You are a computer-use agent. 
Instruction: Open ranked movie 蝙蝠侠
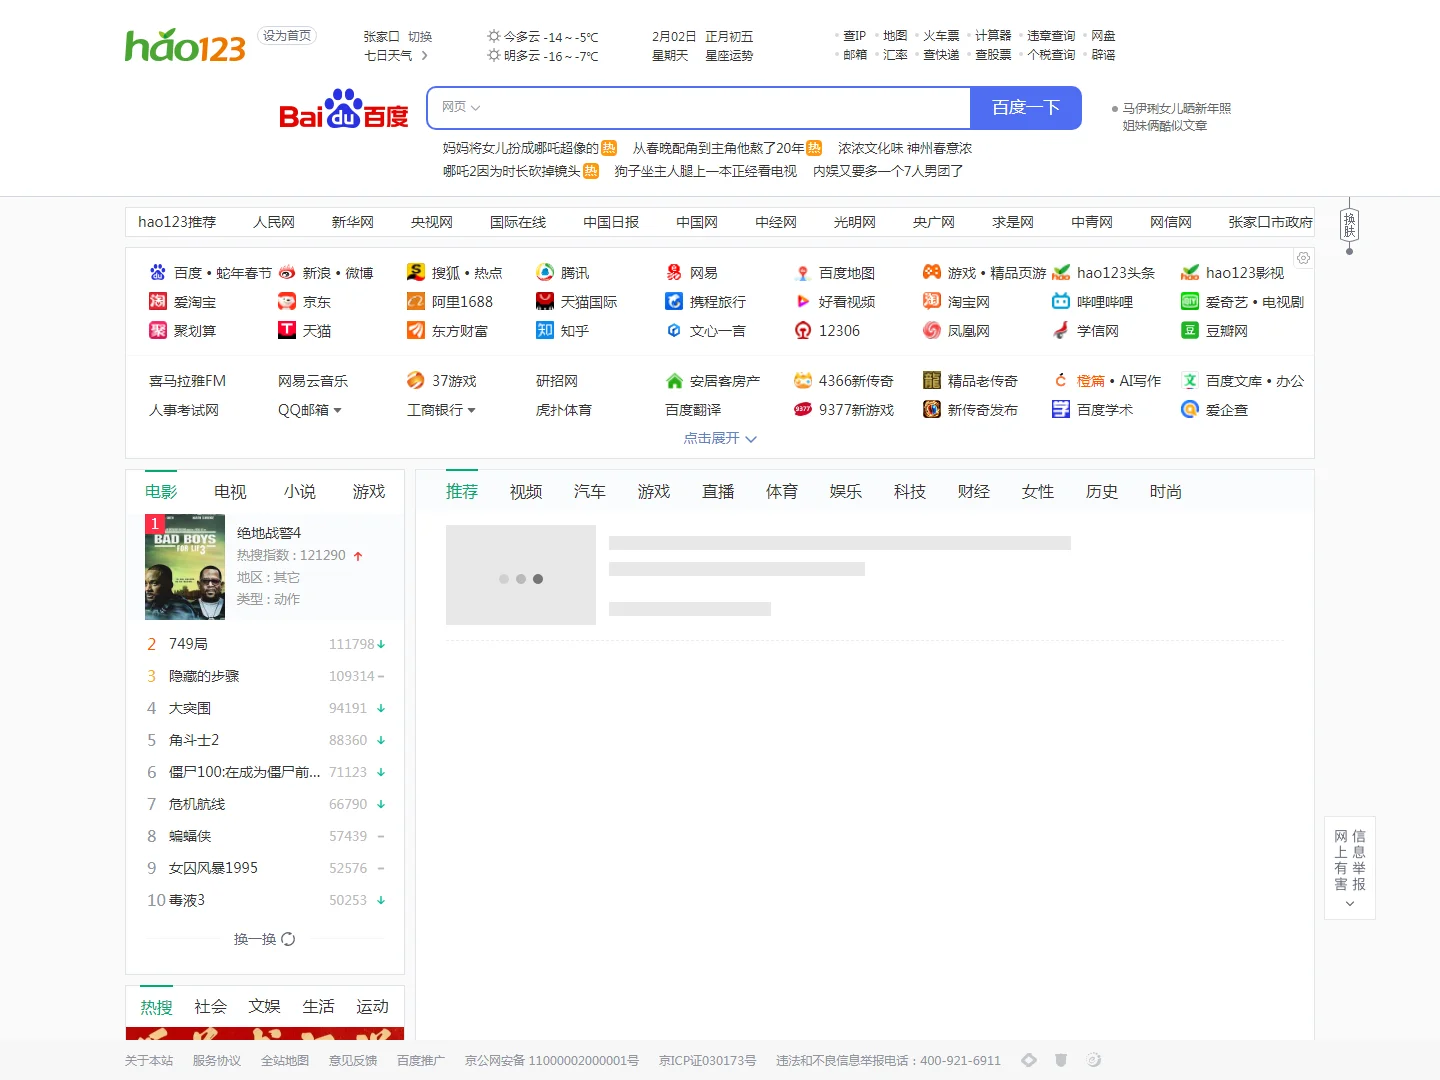point(190,836)
